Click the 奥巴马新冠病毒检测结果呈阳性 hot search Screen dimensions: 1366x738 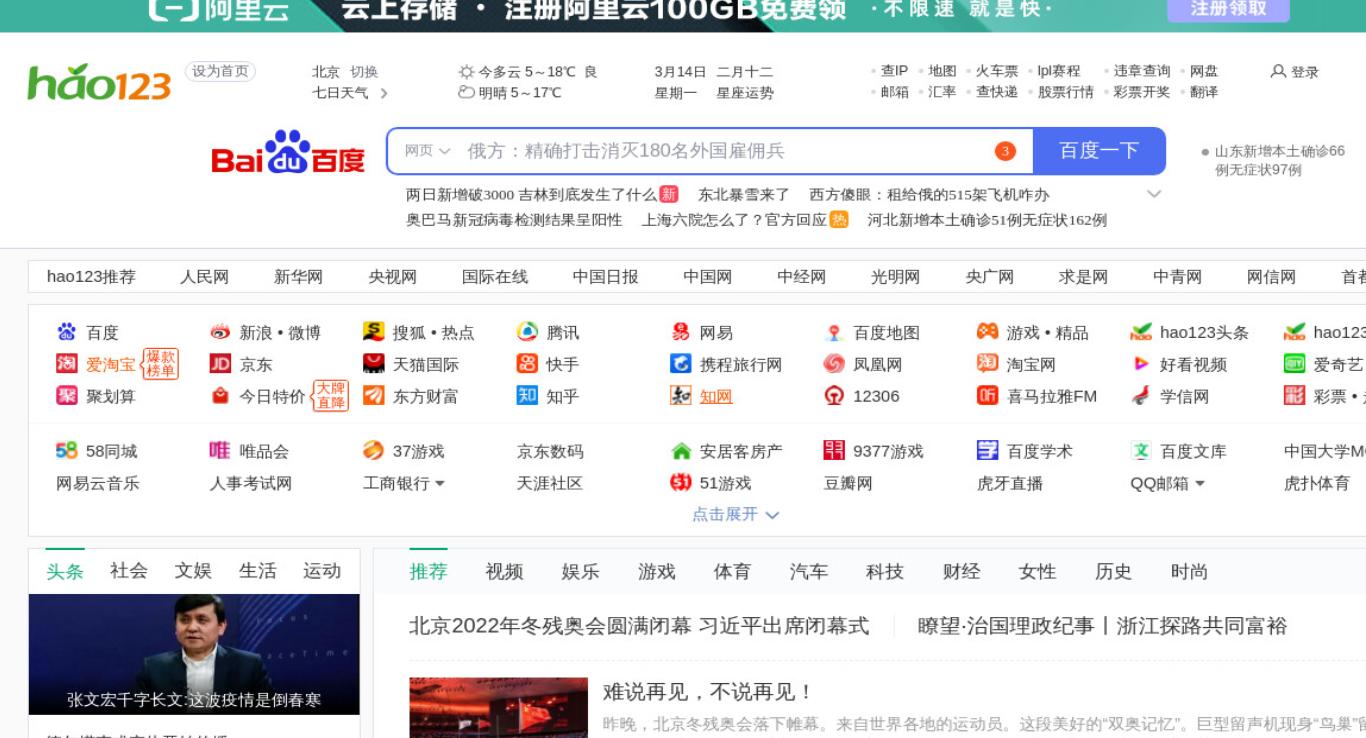coord(514,220)
